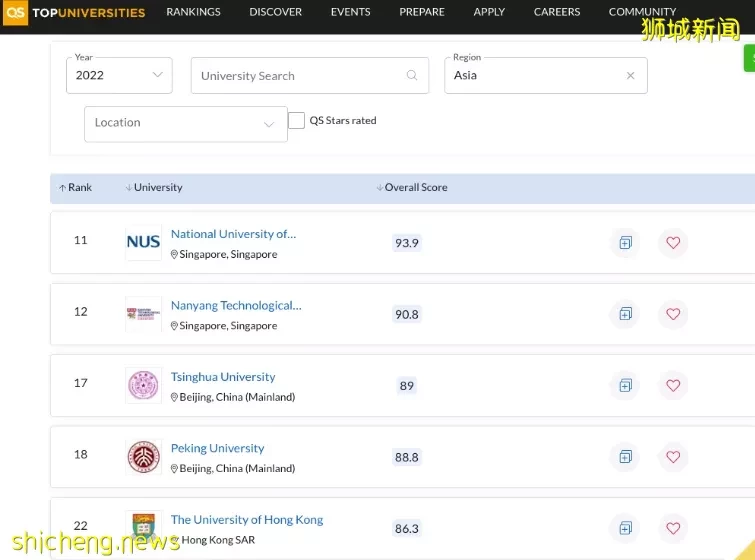The height and width of the screenshot is (560, 755).
Task: Favorite the National University of Singapore row
Action: (x=673, y=243)
